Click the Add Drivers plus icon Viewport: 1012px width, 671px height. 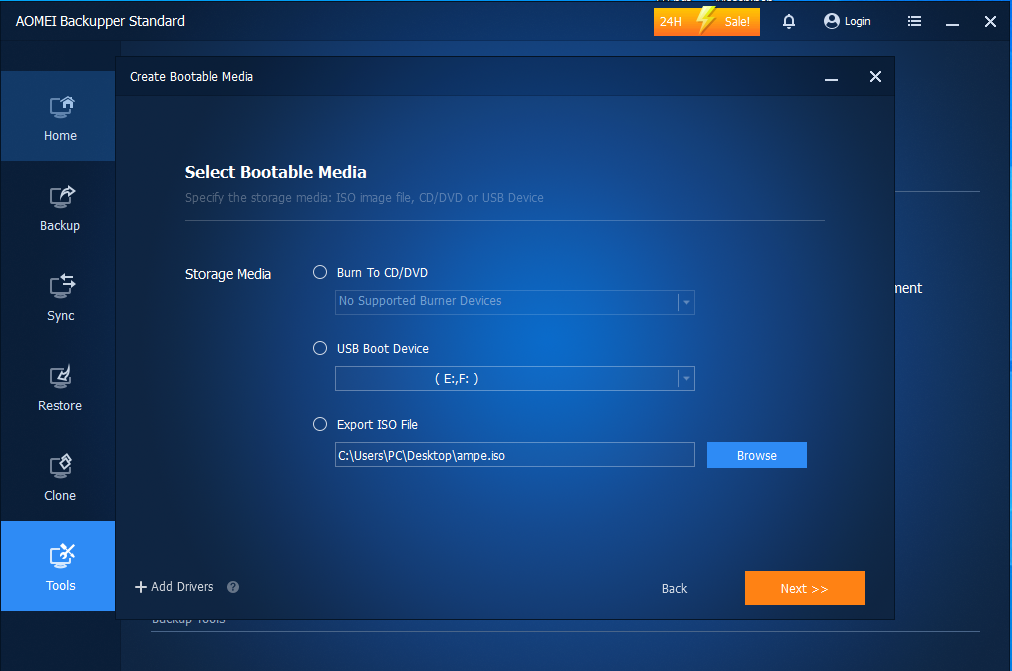141,587
